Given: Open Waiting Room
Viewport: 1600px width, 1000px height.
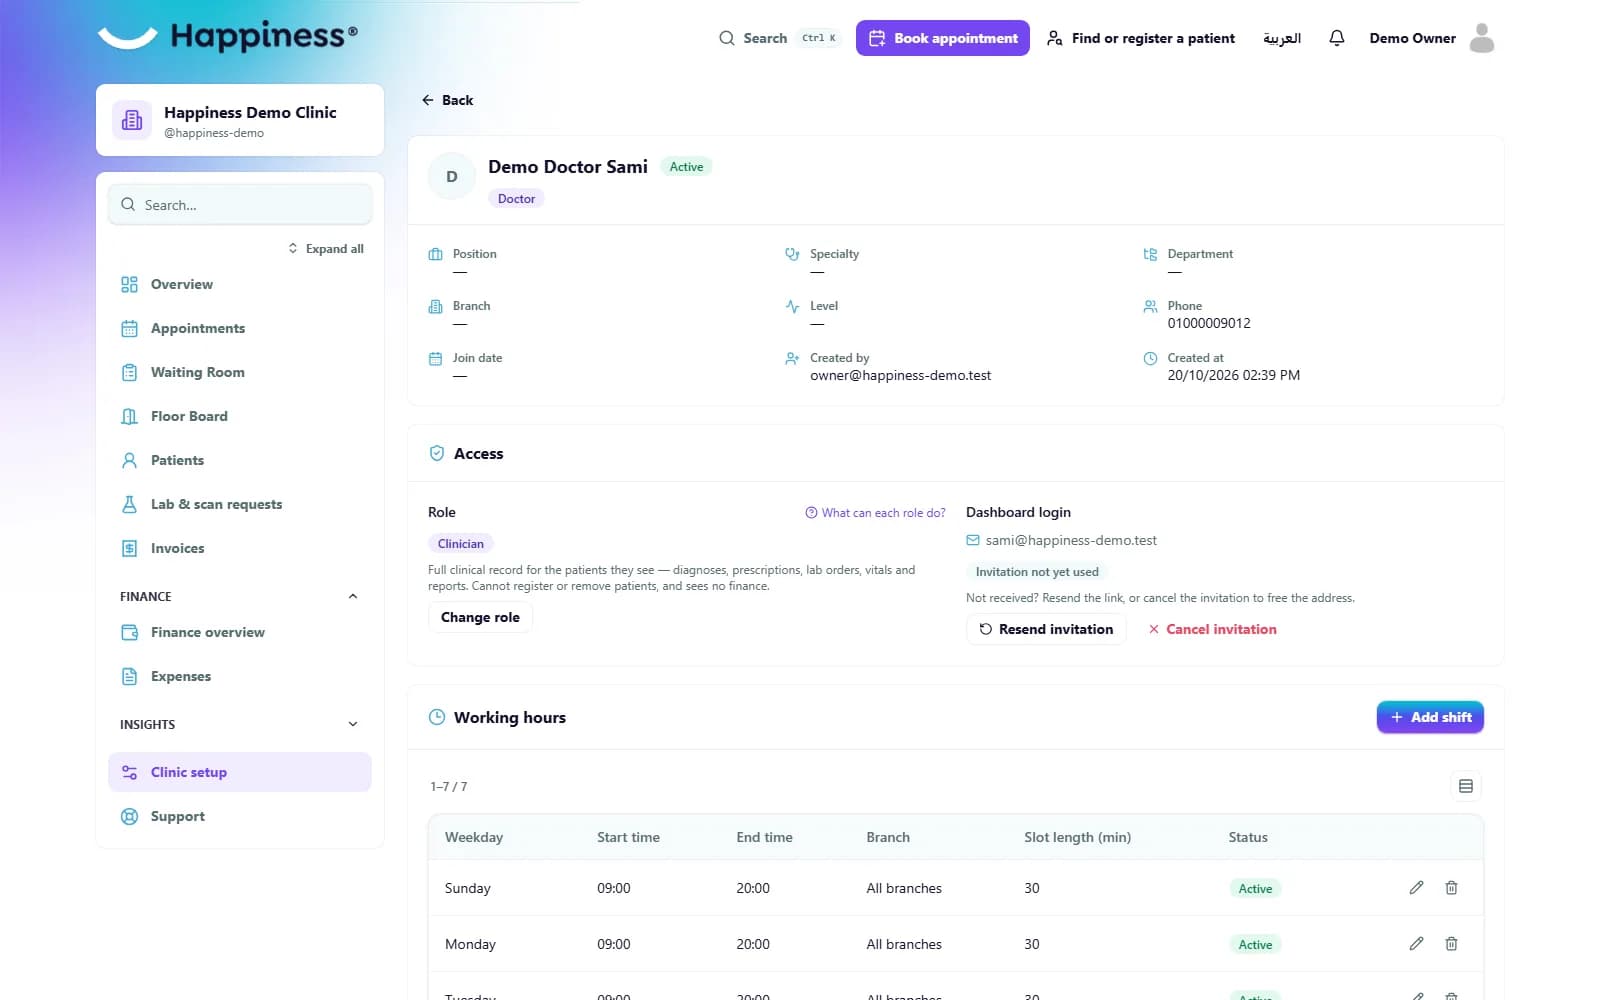Looking at the screenshot, I should coord(240,372).
